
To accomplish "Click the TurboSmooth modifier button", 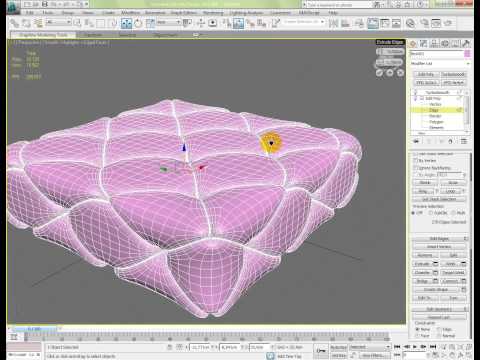I will tap(453, 74).
